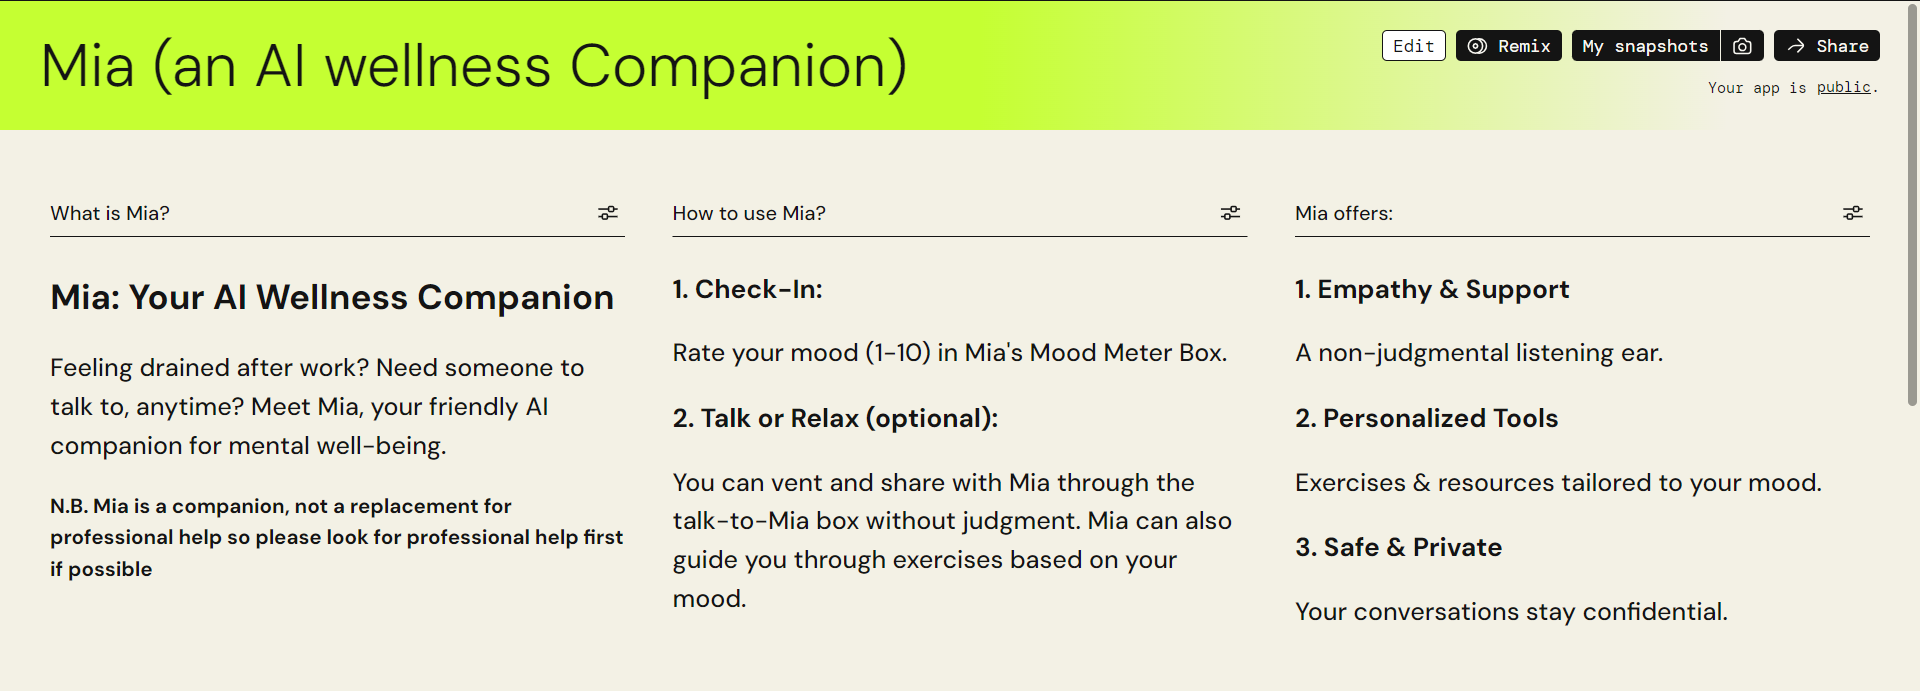This screenshot has width=1920, height=691.
Task: Click the "2. Personalized Tools" heading
Action: point(1426,418)
